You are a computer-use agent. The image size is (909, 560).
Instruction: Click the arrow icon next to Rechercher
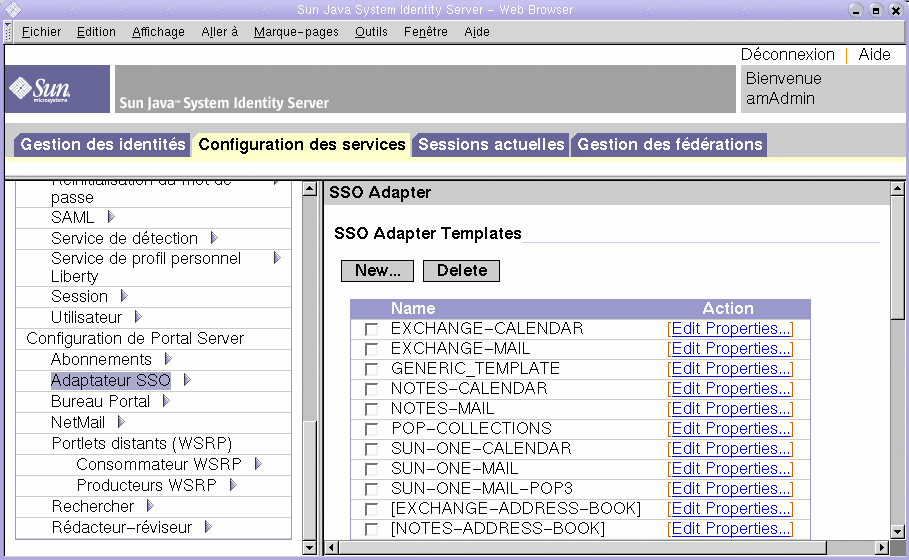pos(150,506)
